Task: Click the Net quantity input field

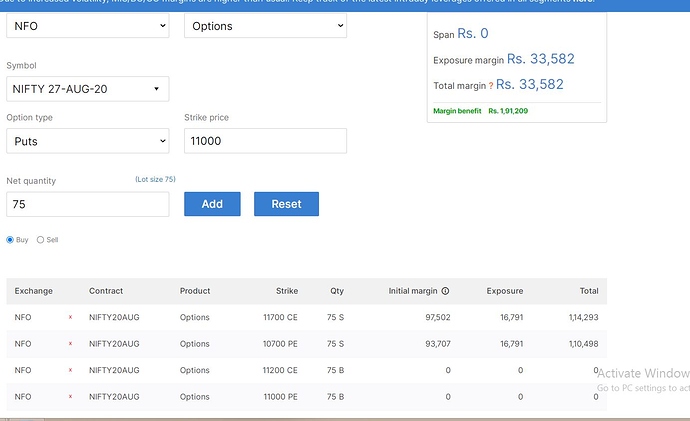Action: point(88,204)
